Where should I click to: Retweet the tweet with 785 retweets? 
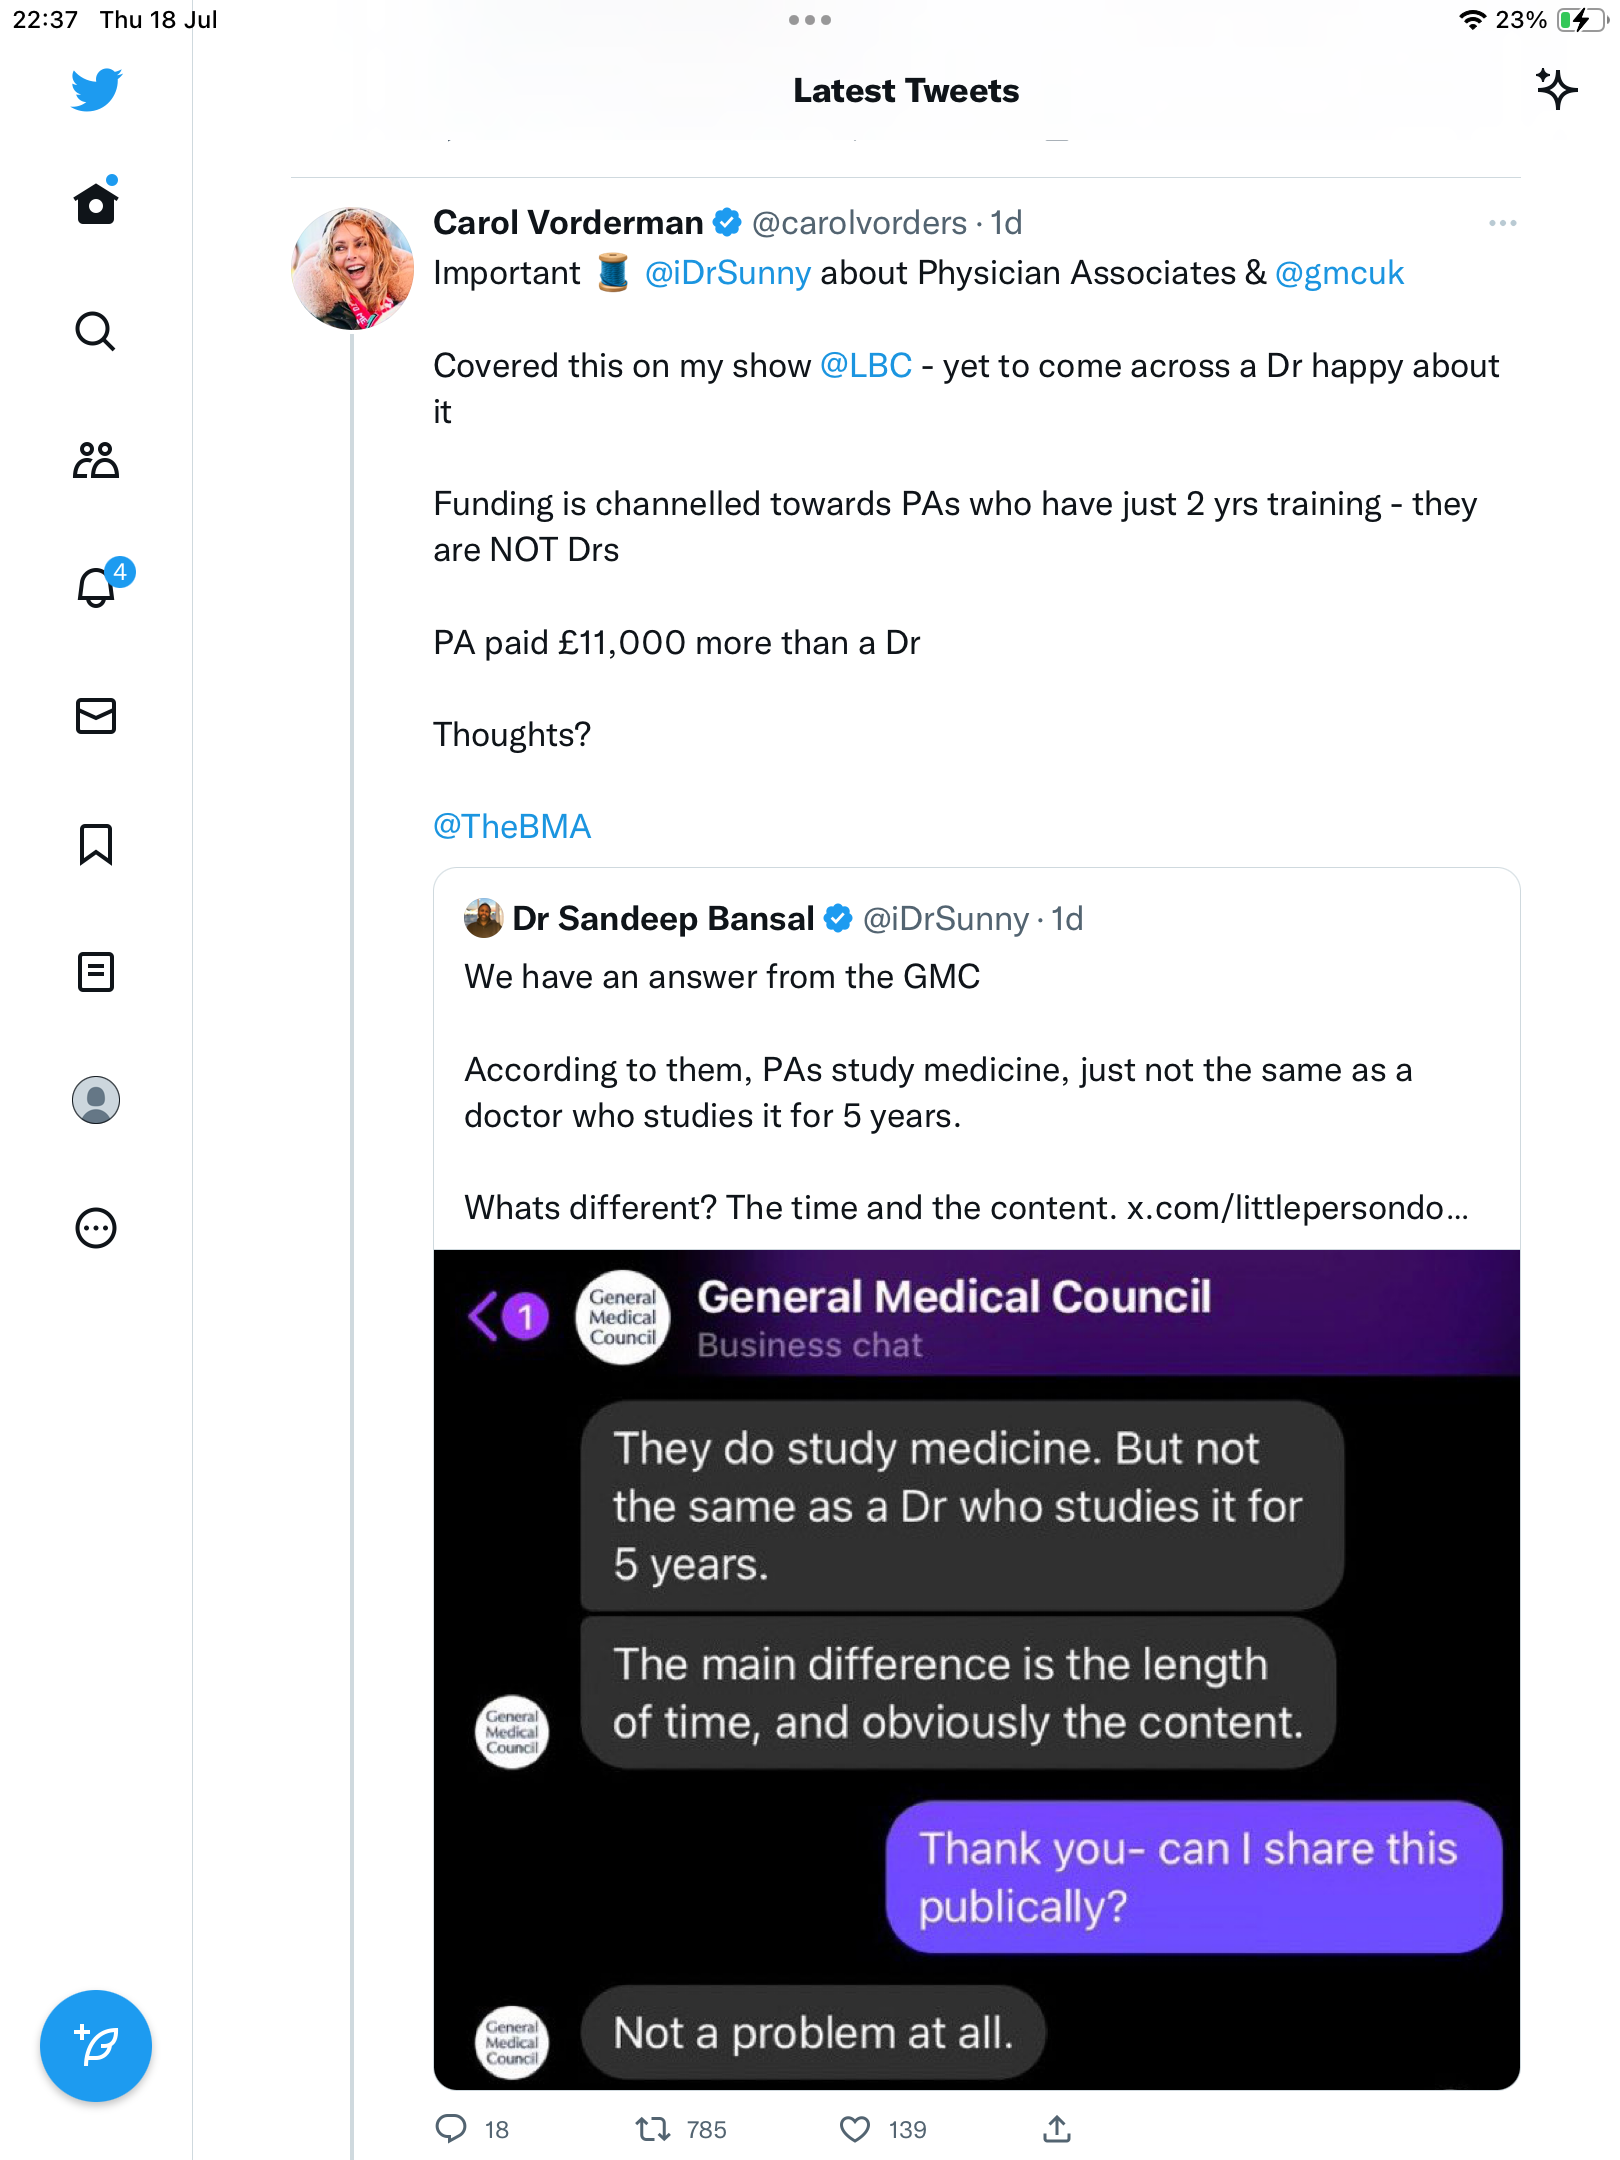pos(654,2129)
